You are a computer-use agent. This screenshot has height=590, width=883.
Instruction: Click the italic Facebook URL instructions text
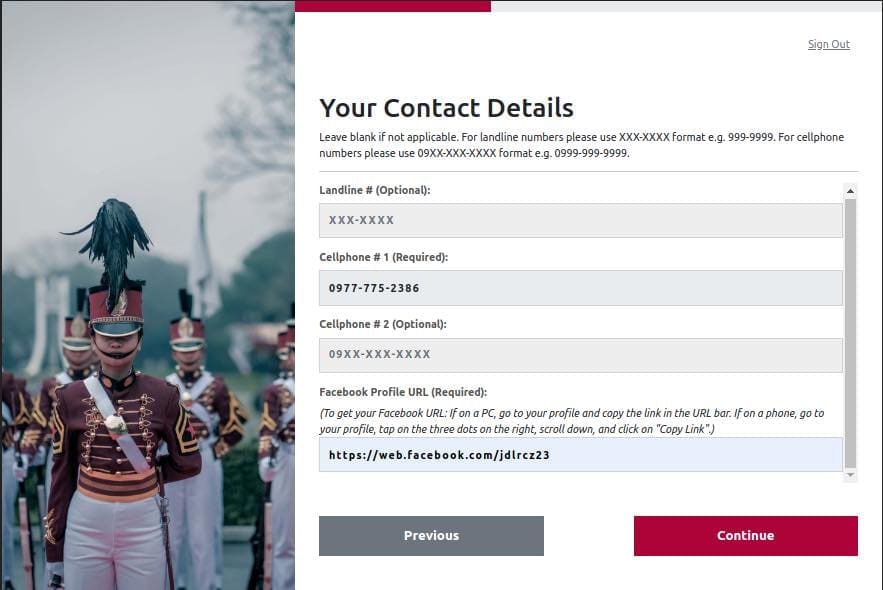click(x=571, y=421)
